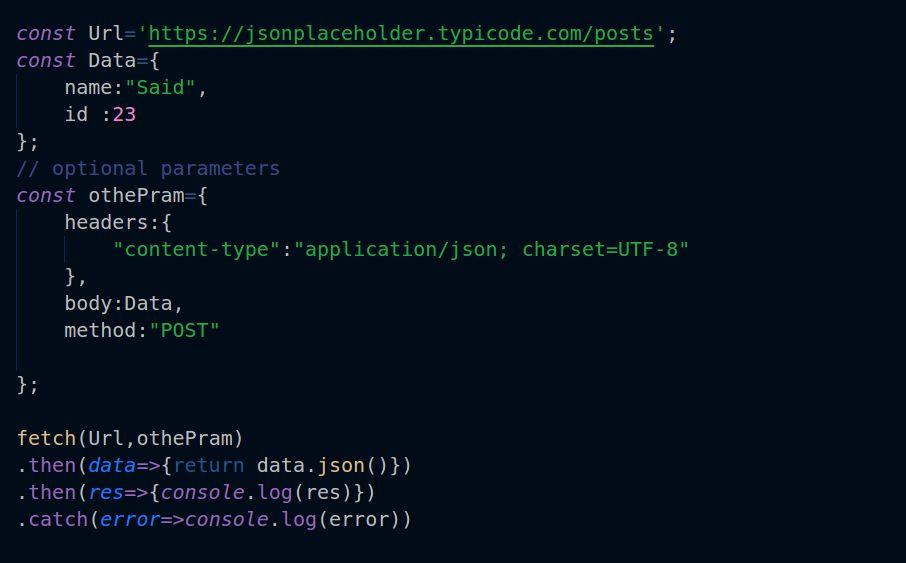Screen dimensions: 906x563
Task: Click the error parameter before the arrow
Action: click(x=130, y=519)
